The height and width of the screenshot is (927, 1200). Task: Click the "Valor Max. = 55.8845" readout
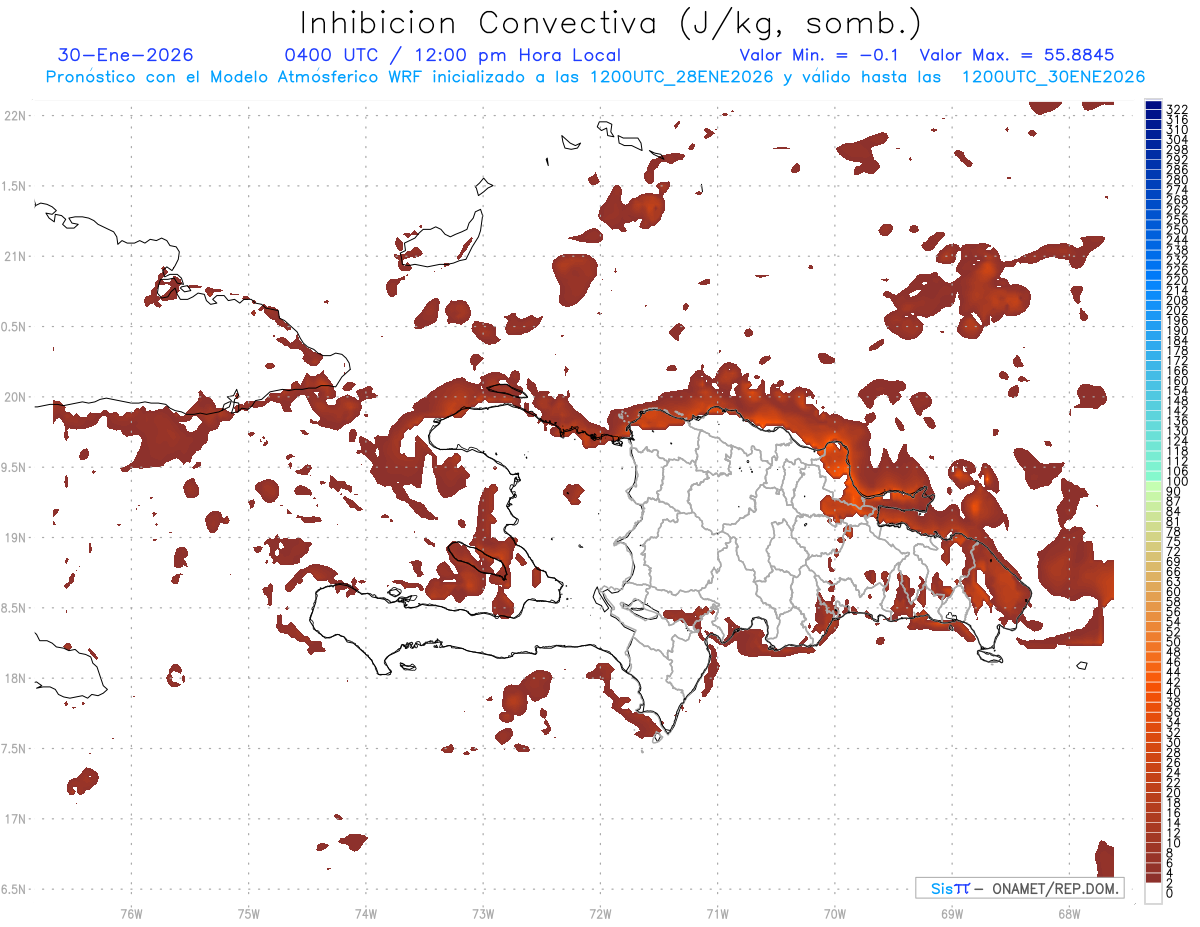1016,56
